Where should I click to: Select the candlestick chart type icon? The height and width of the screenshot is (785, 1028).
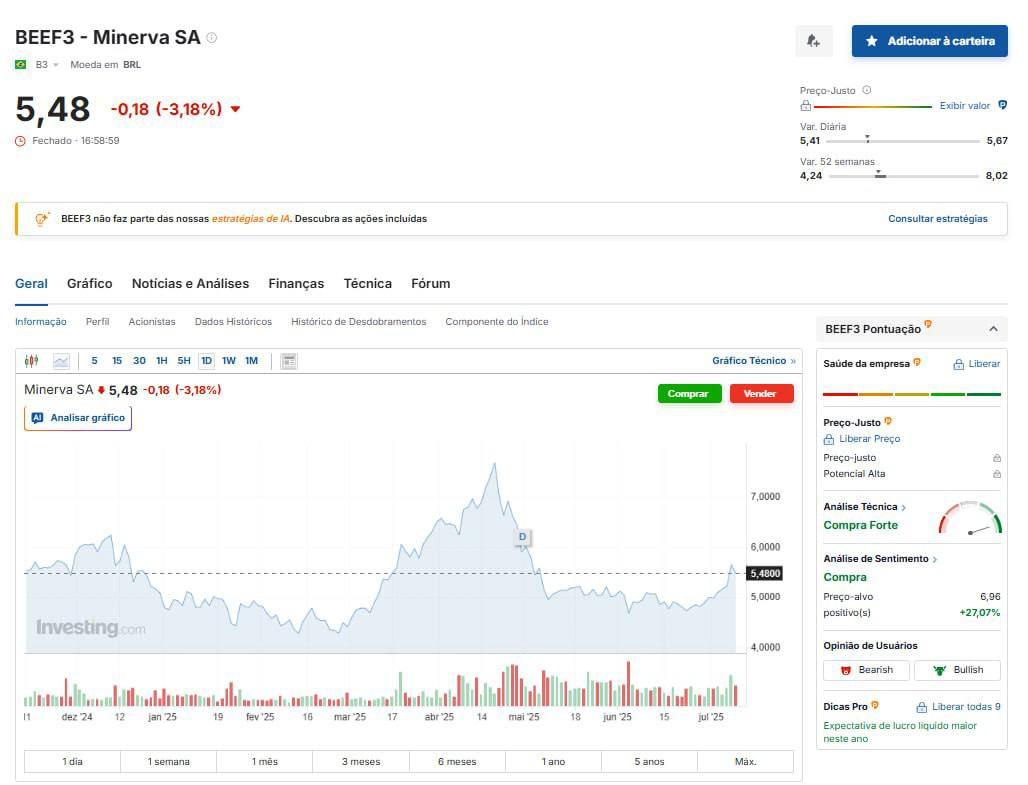(x=31, y=361)
